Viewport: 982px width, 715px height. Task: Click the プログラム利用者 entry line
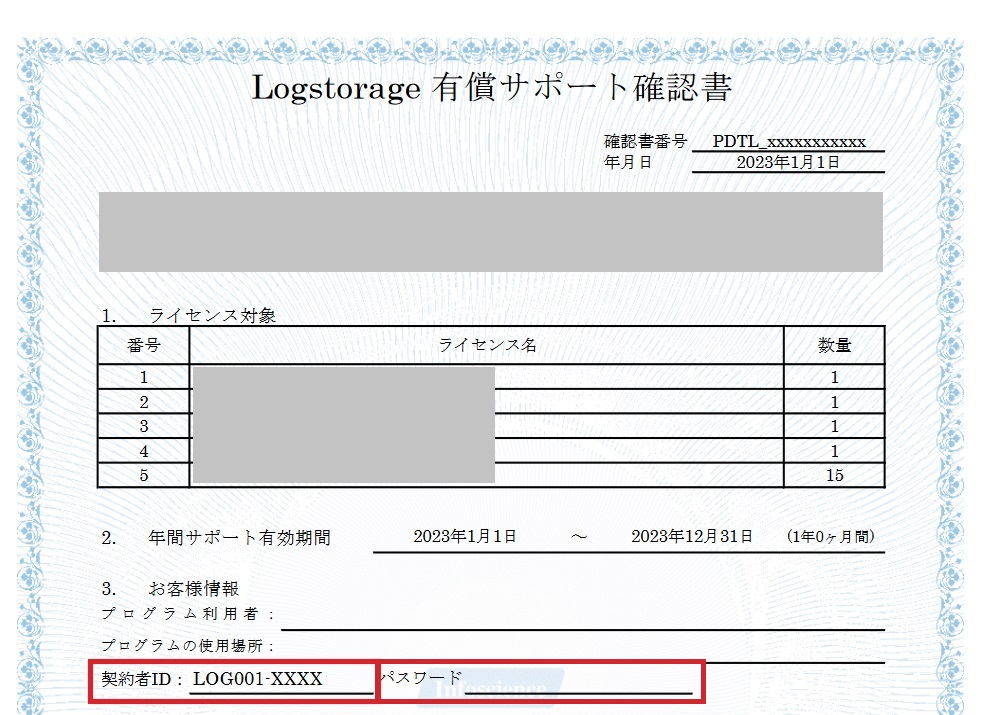click(582, 618)
